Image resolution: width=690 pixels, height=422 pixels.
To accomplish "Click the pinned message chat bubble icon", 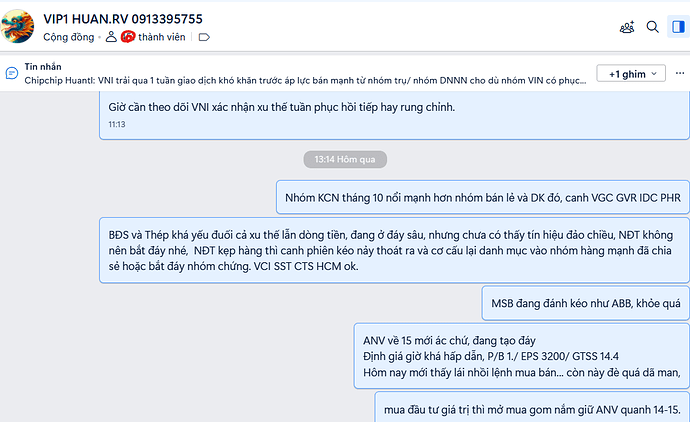I will 12,73.
